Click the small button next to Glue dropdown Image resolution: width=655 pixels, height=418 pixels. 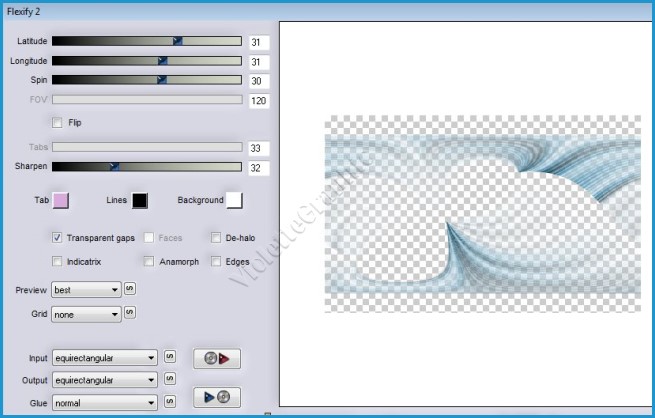[x=169, y=402]
